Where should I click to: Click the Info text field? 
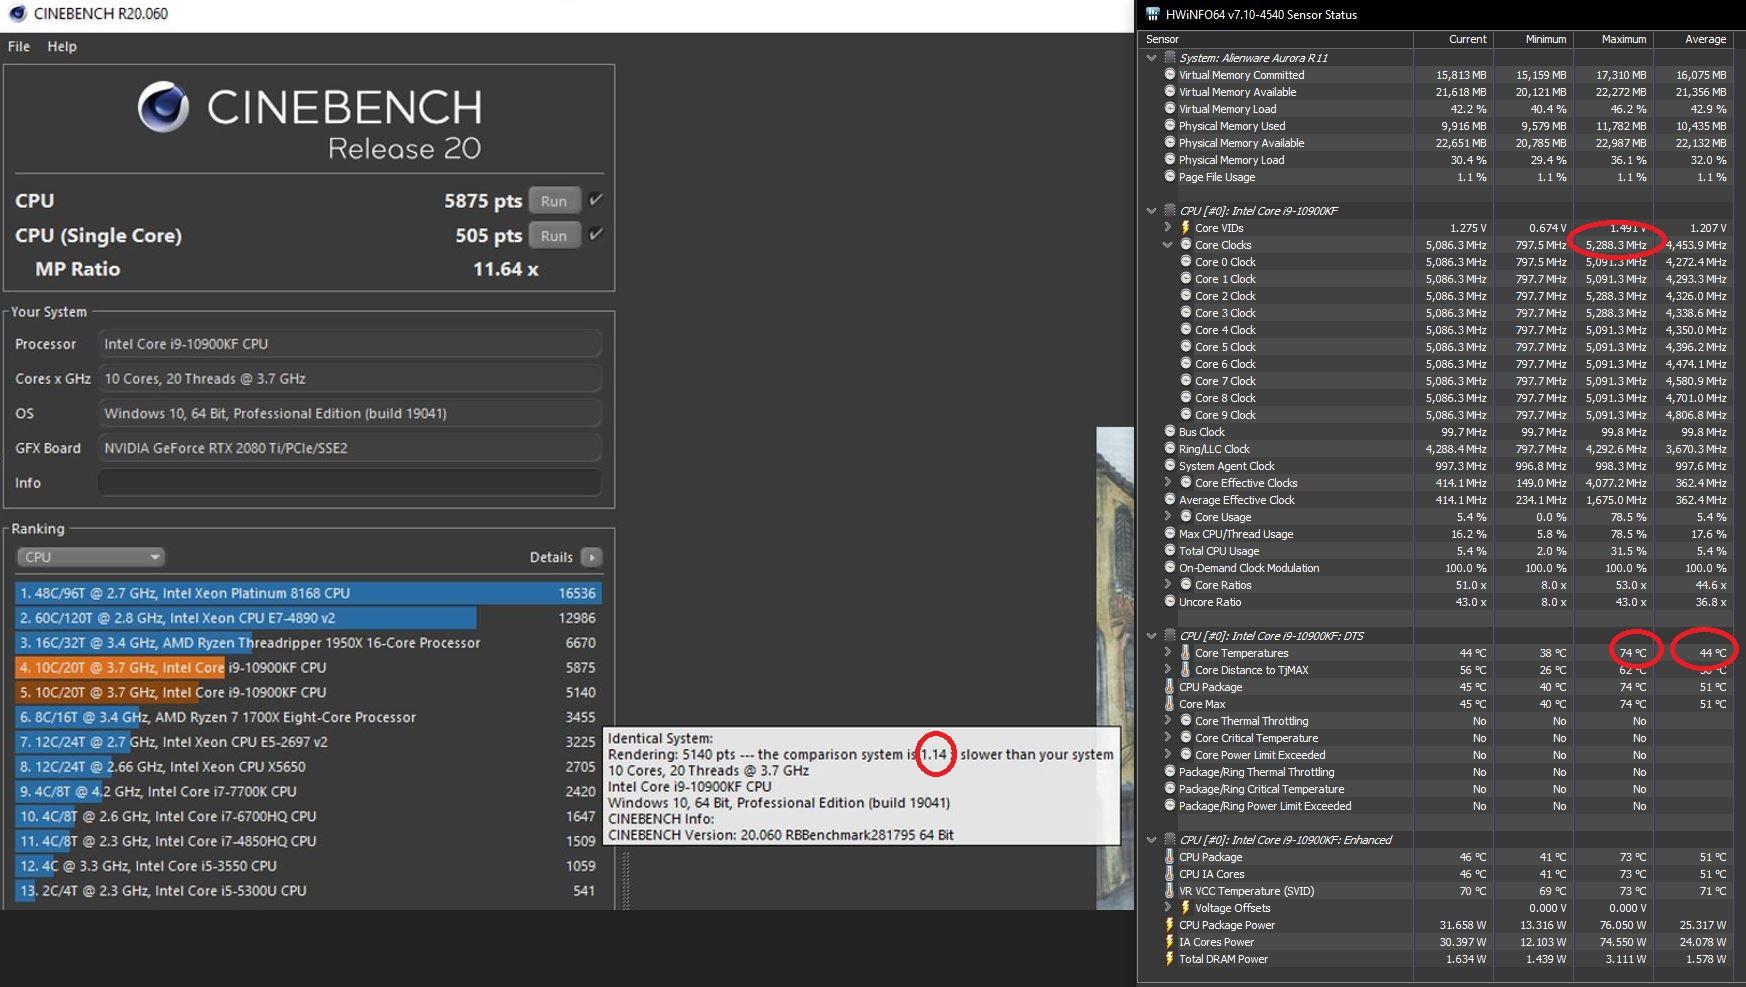349,483
